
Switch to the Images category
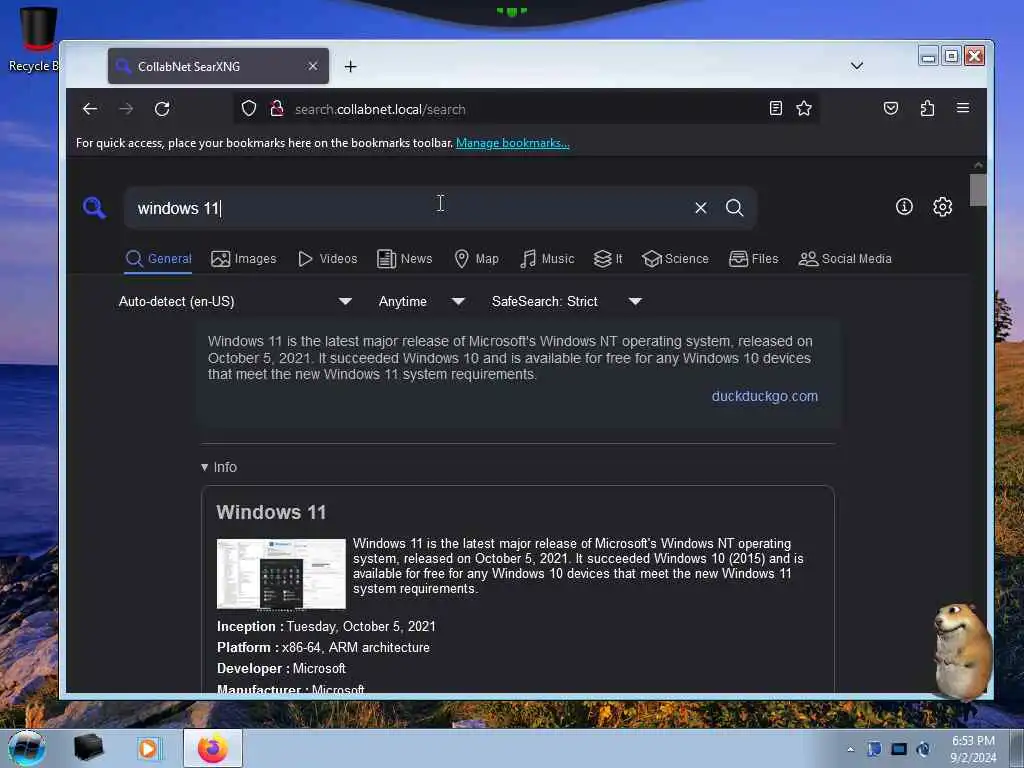coord(244,259)
